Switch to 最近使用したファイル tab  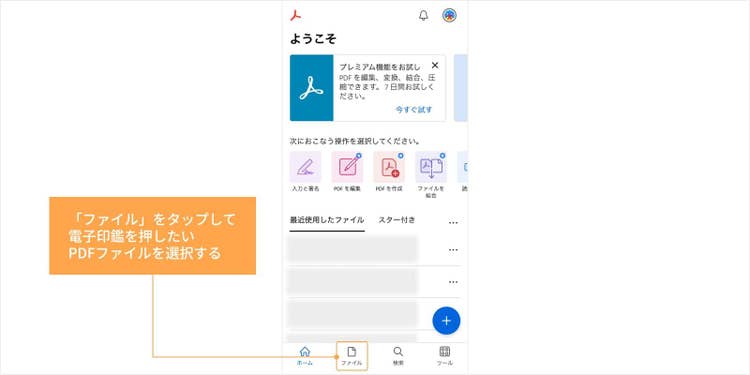click(x=327, y=221)
